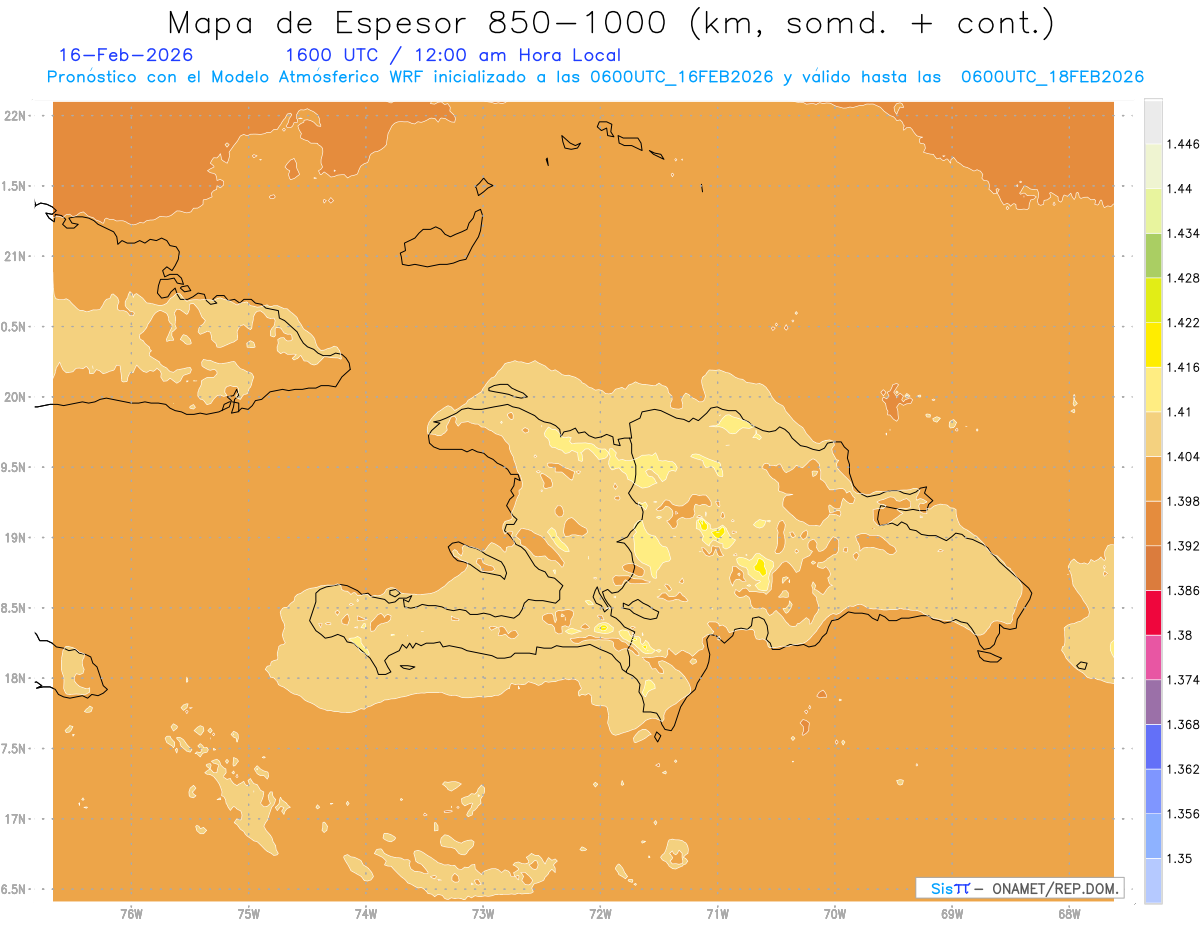Click the legend value '1.392'
1200x927 pixels.
click(1182, 546)
